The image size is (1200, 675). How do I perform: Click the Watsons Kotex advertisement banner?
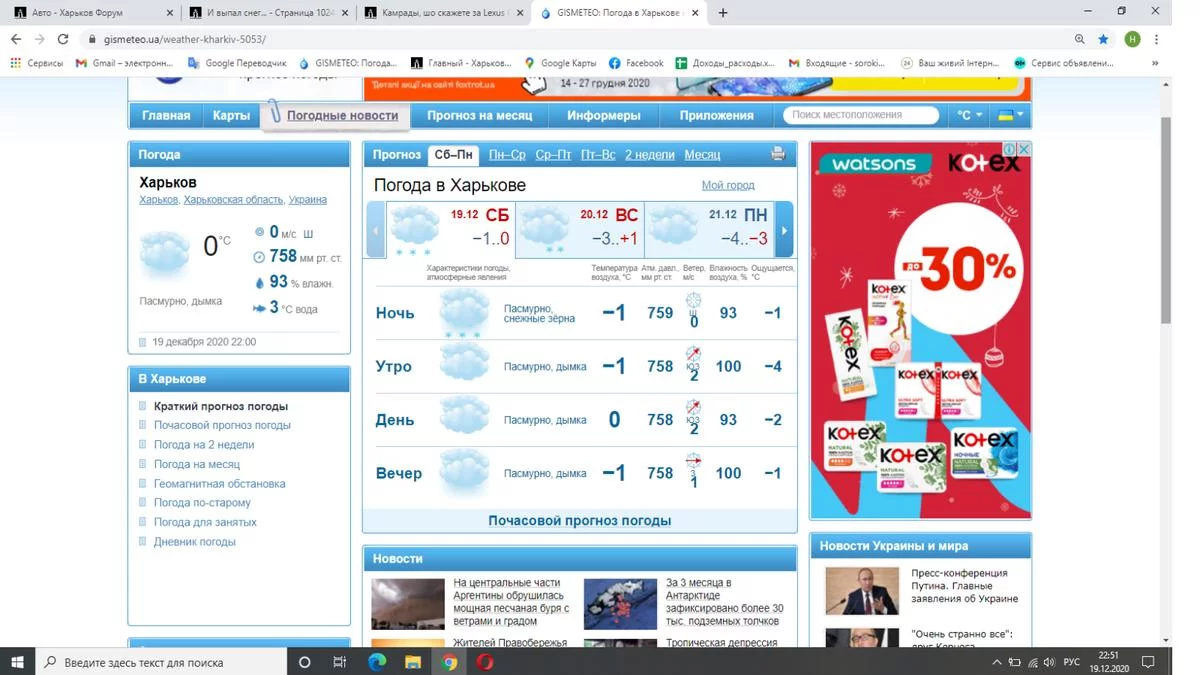click(920, 330)
